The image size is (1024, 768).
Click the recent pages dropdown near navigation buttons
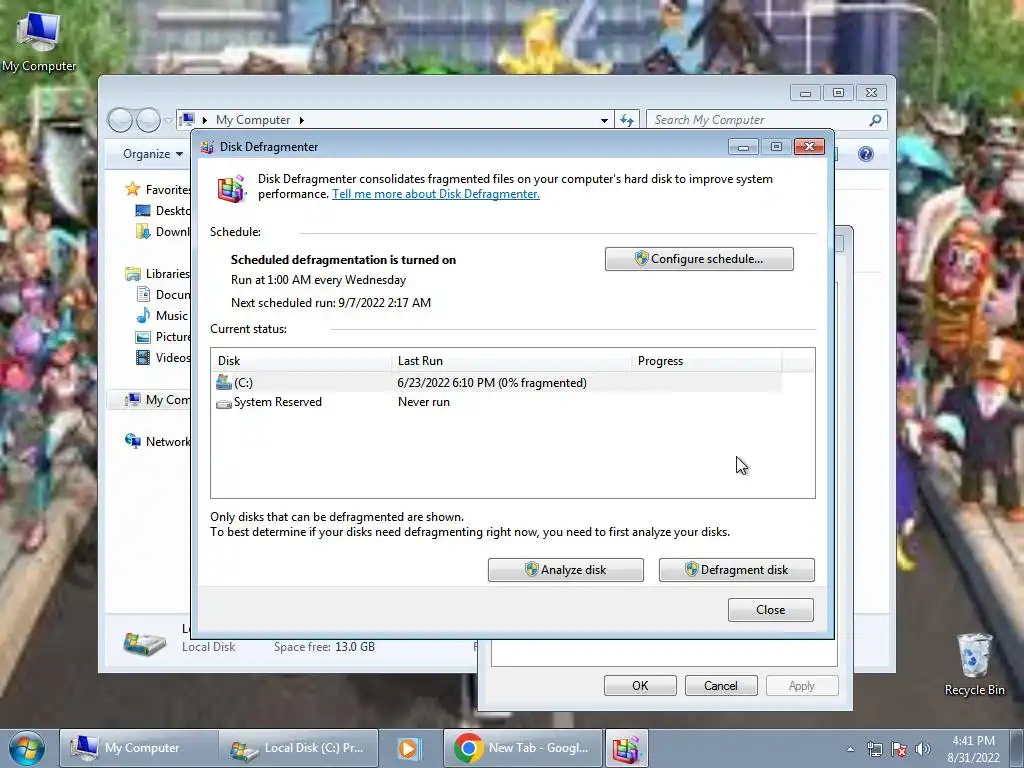point(168,121)
